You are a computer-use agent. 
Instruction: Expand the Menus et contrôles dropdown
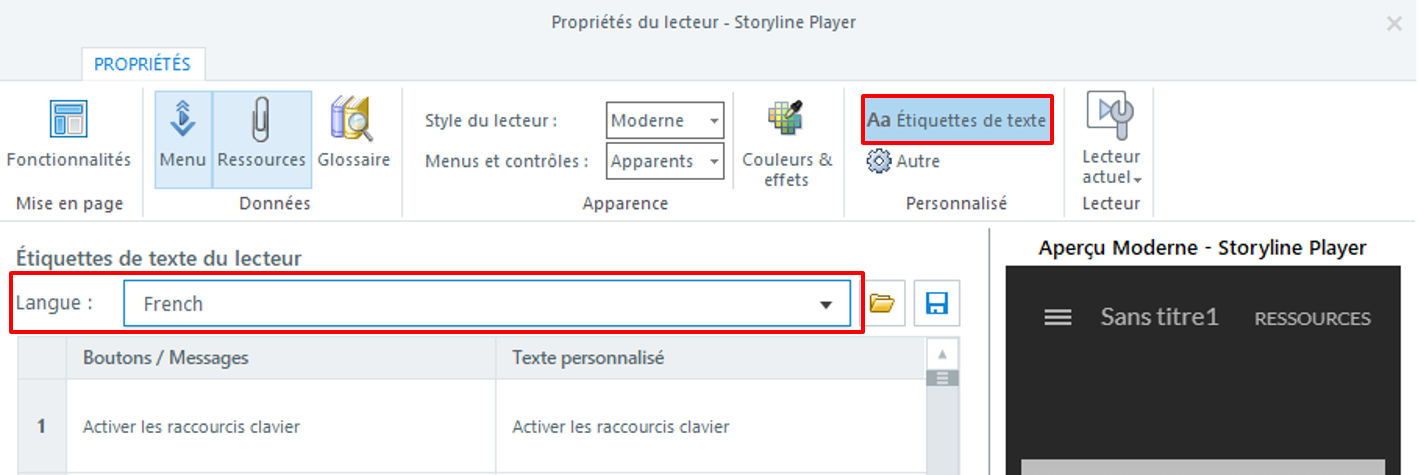(714, 161)
